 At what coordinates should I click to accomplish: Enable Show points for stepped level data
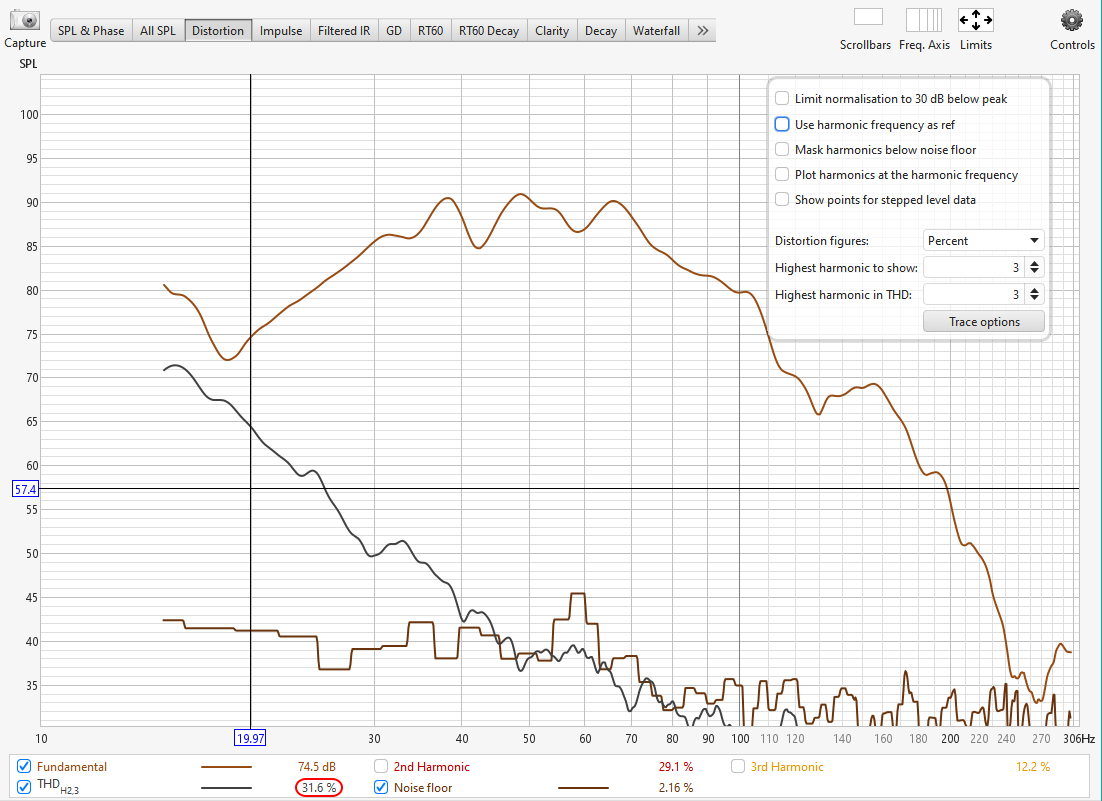coord(782,200)
